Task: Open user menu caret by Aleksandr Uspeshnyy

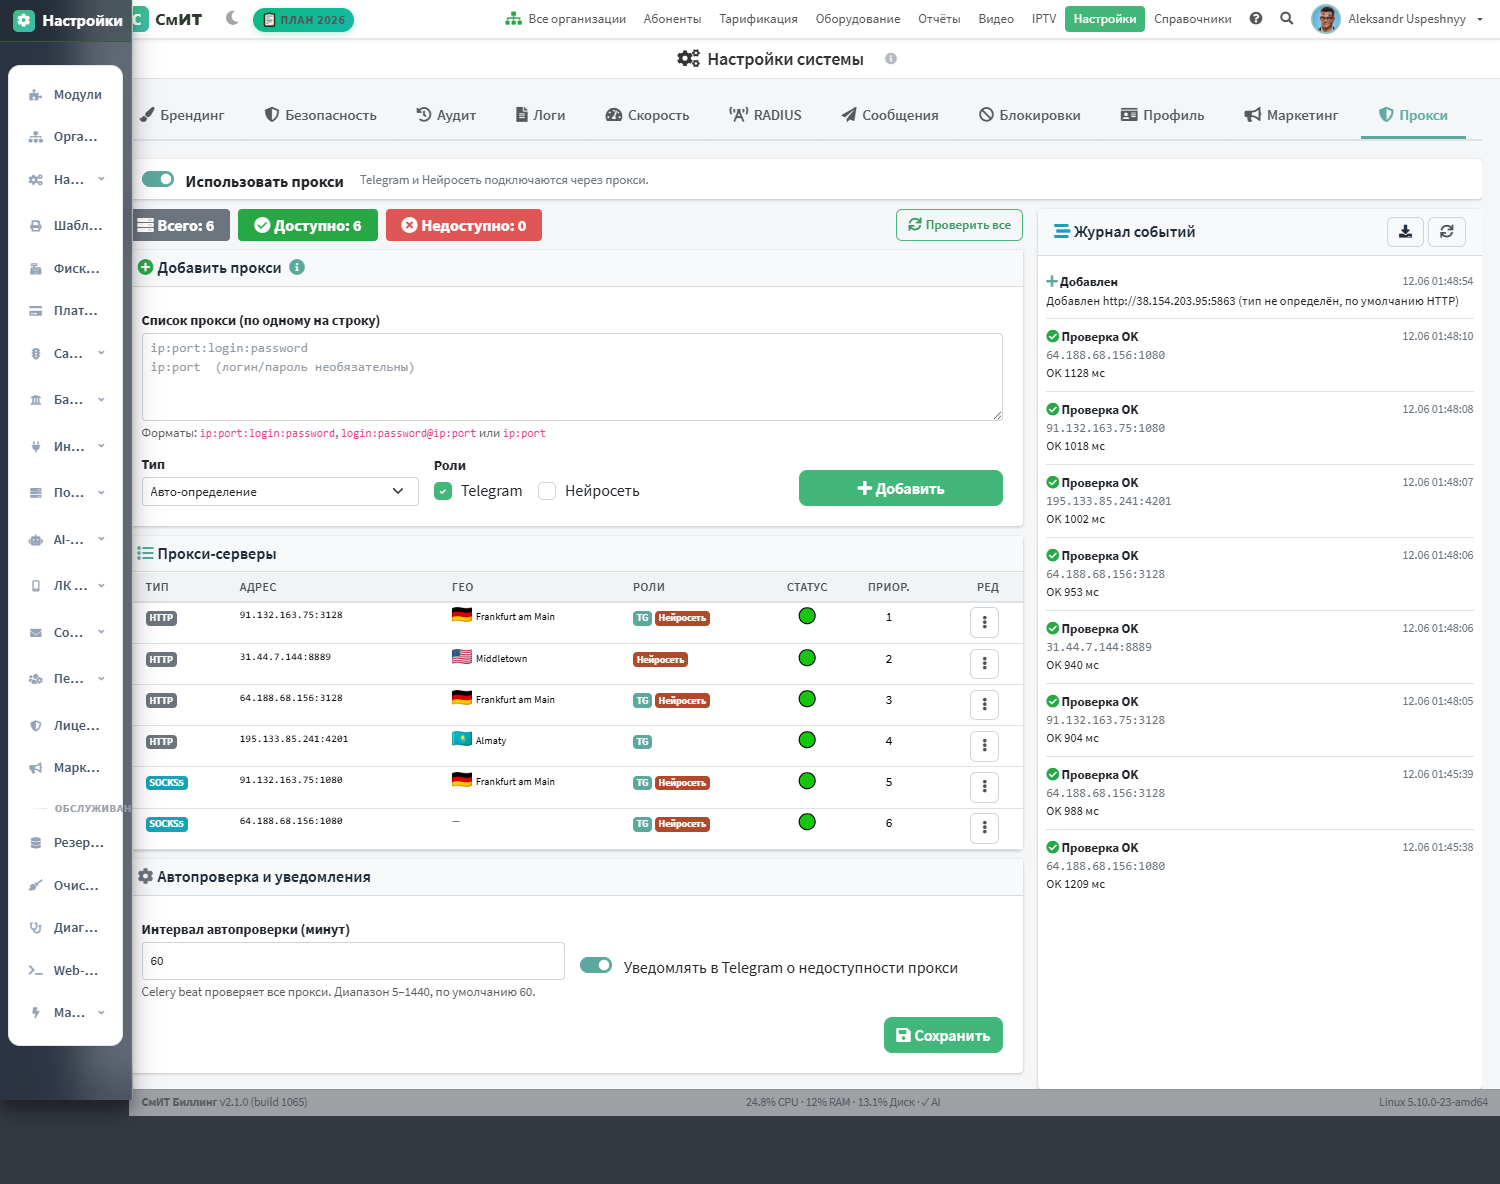Action: [1479, 19]
